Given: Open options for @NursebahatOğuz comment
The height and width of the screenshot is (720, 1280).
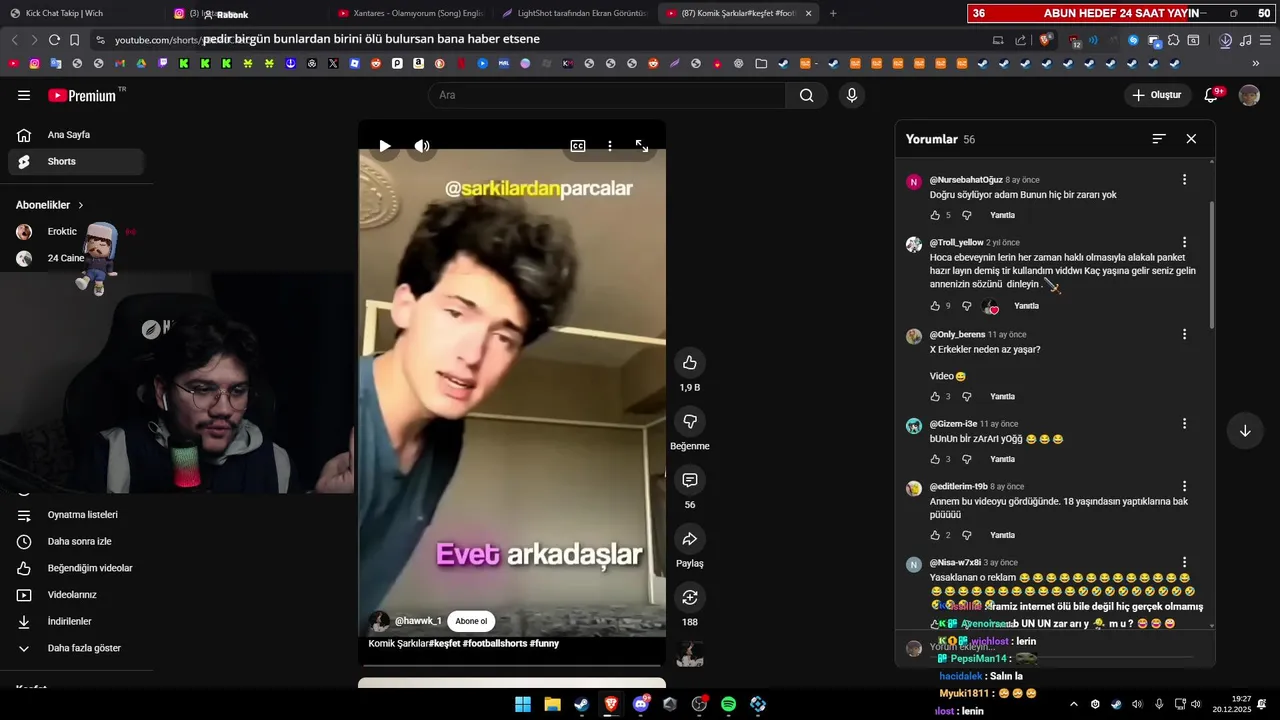Looking at the screenshot, I should 1184,180.
